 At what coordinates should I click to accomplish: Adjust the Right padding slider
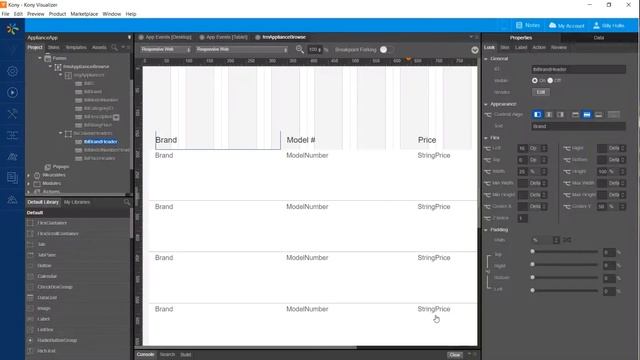point(565,264)
